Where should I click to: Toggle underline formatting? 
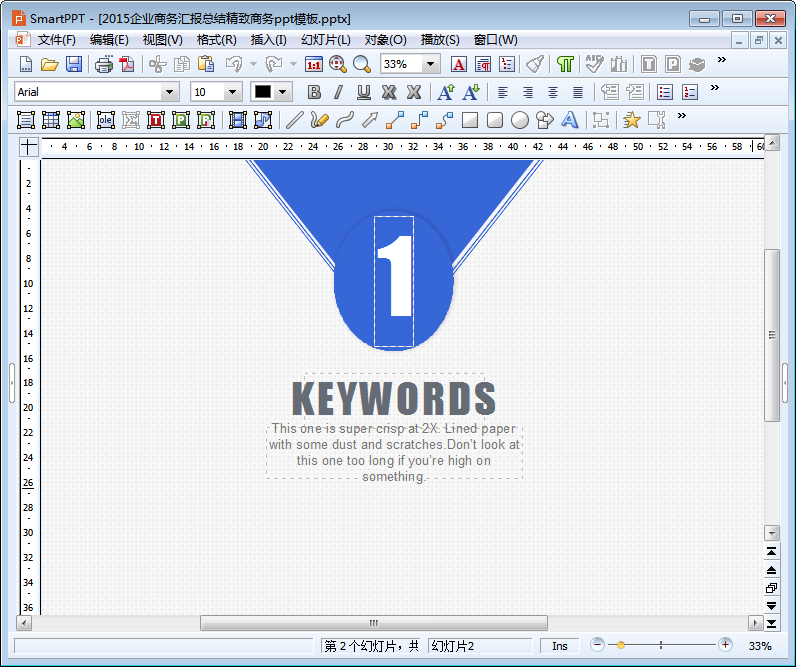[363, 92]
